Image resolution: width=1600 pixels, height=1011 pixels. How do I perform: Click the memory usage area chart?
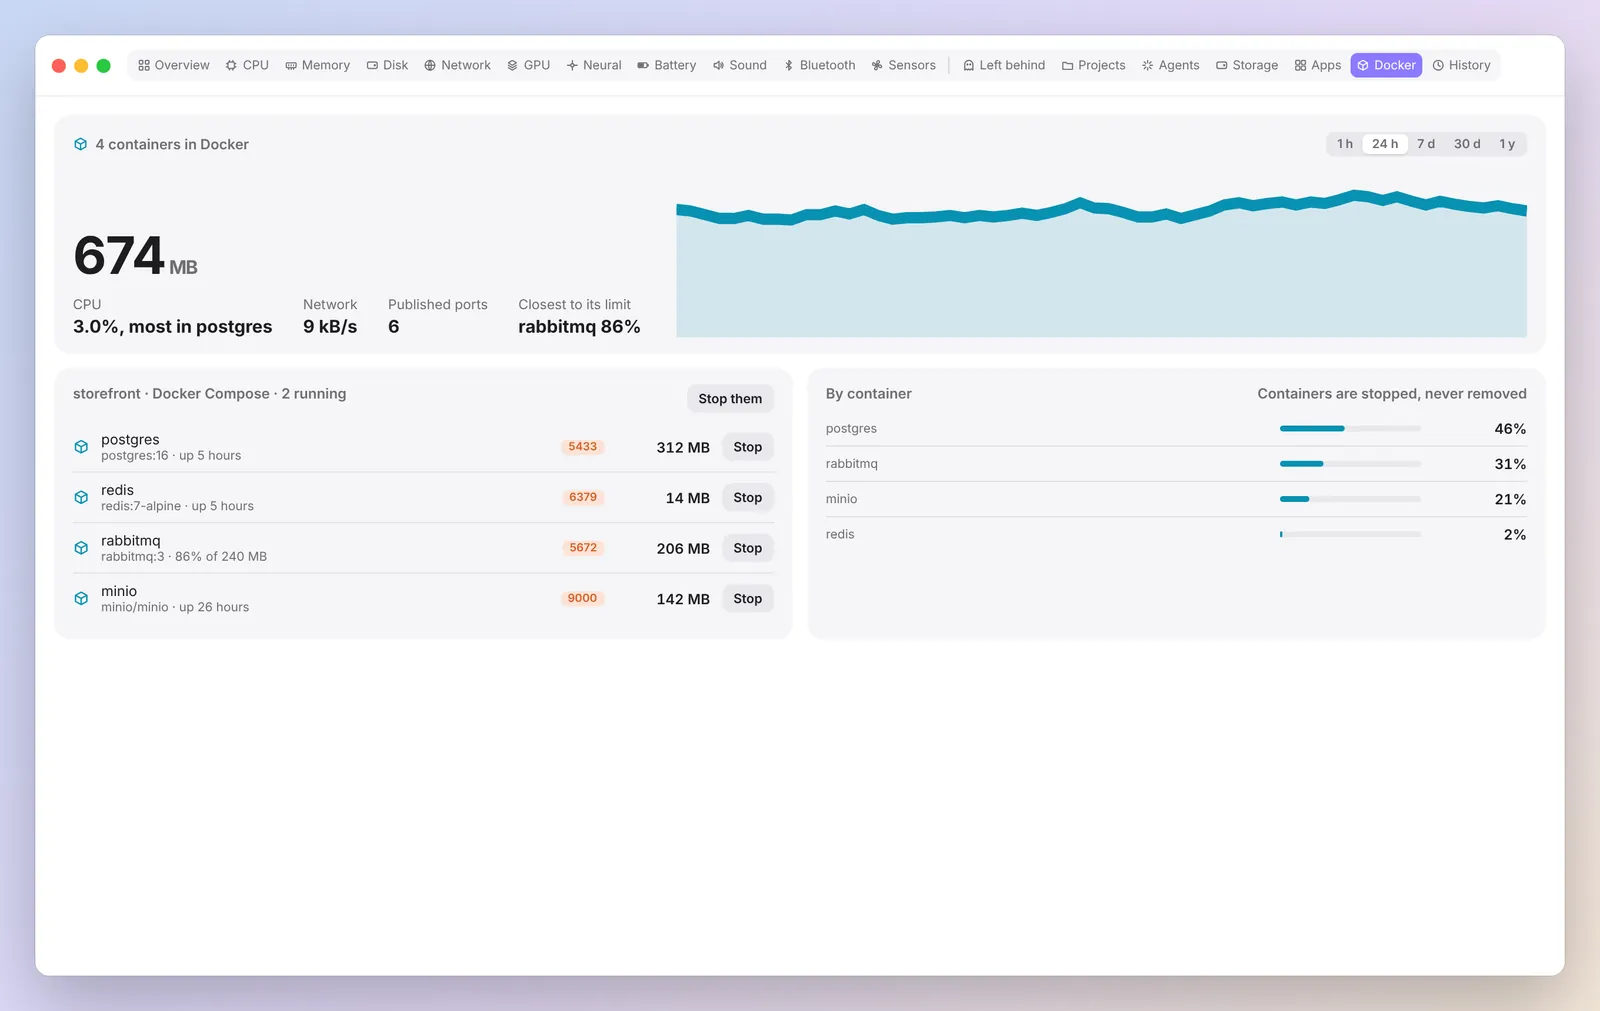1101,263
